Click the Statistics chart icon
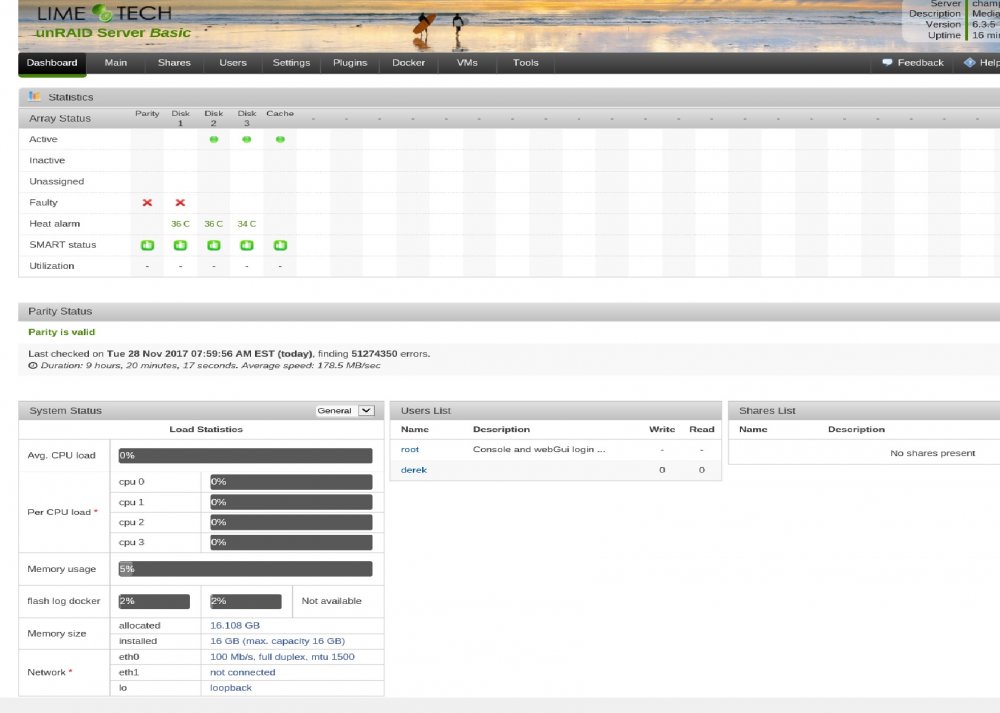The height and width of the screenshot is (713, 1000). (x=34, y=96)
